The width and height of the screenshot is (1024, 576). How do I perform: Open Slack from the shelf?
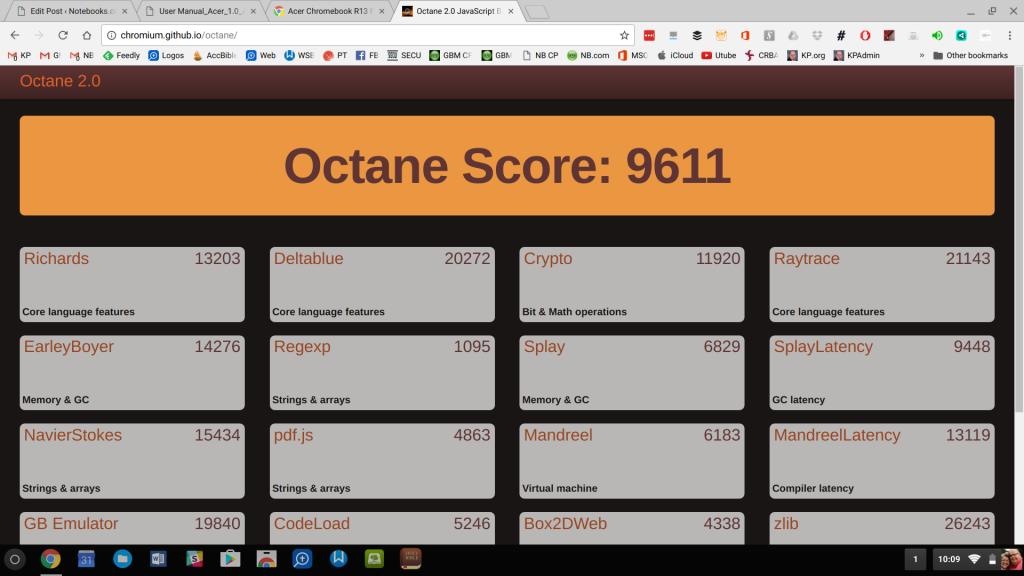point(194,559)
